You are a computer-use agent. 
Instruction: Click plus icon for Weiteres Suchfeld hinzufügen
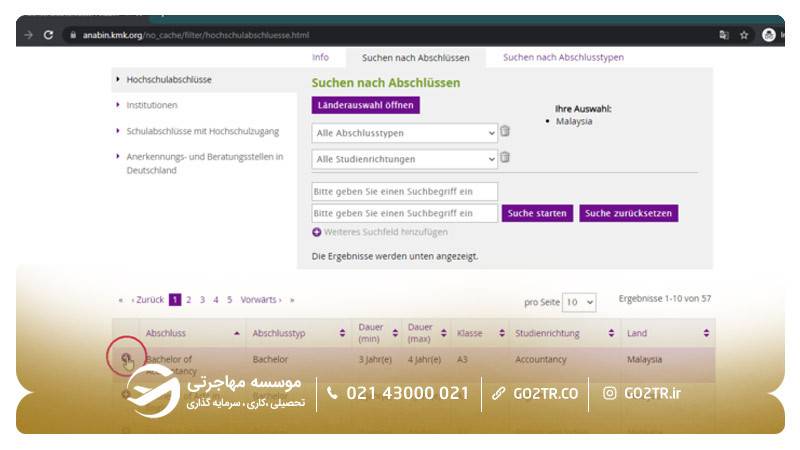(317, 232)
